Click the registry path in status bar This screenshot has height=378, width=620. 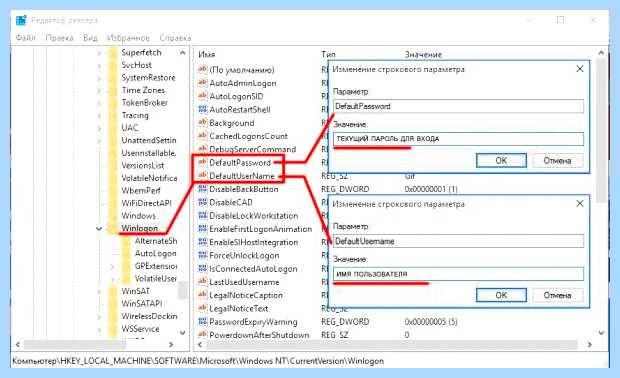coord(198,361)
